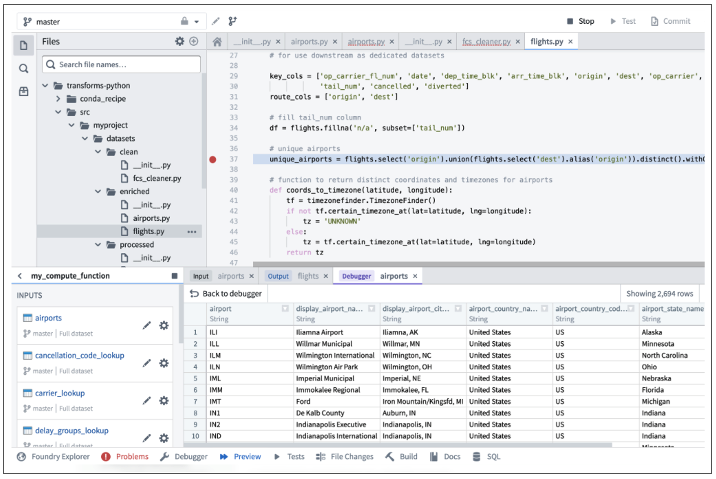Open the Files panel icon in sidebar
This screenshot has height=479, width=716.
pyautogui.click(x=23, y=45)
